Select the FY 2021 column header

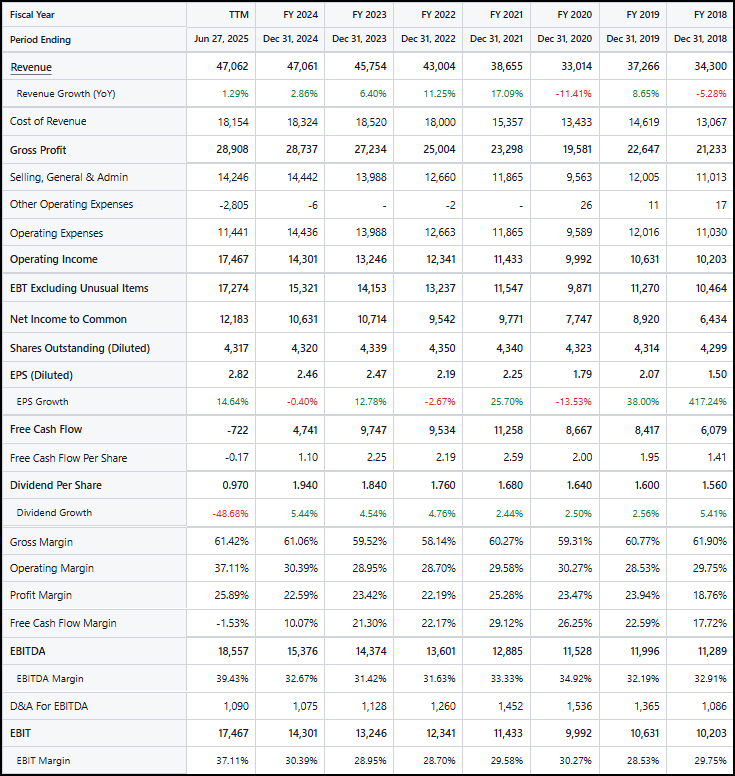tap(506, 15)
